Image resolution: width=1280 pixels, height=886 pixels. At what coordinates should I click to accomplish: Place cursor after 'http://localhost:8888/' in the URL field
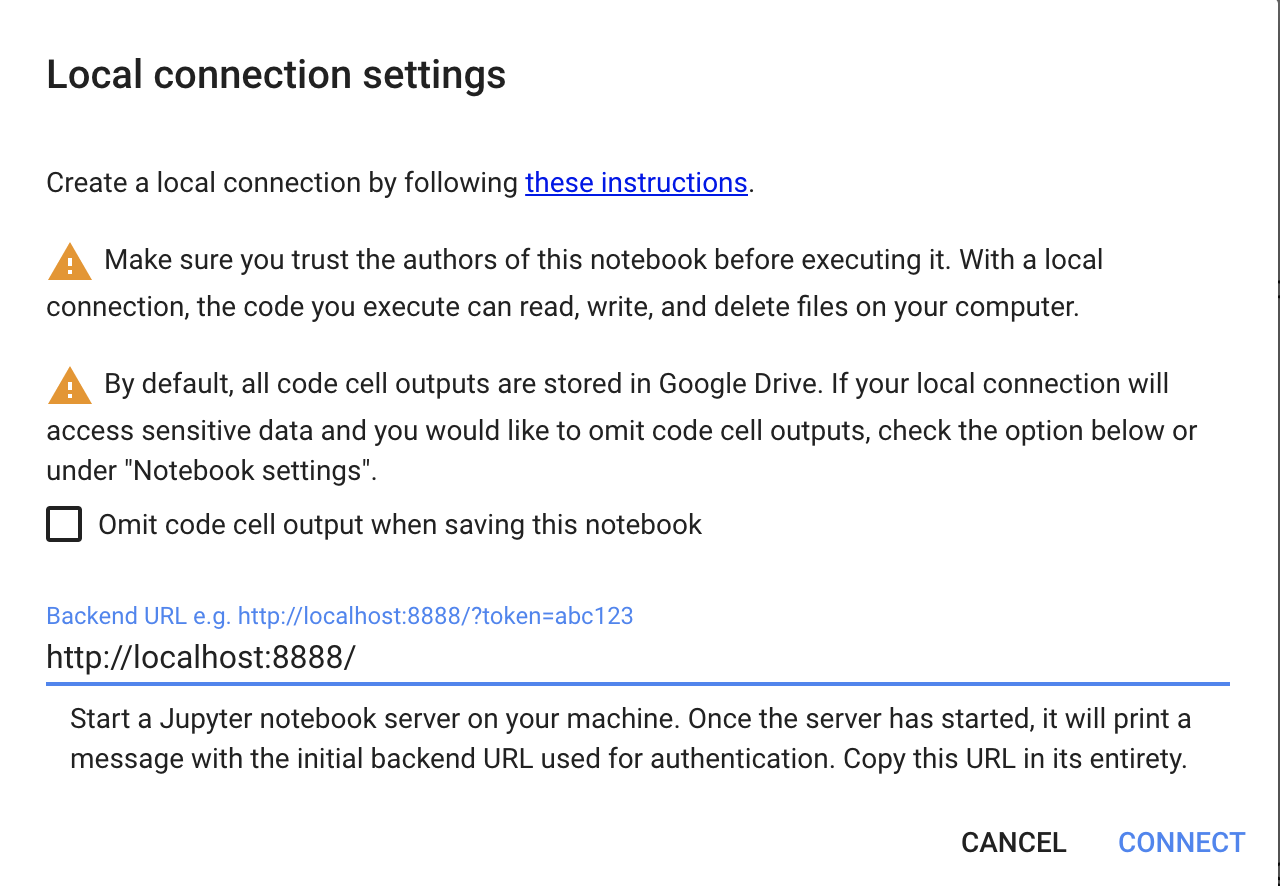[358, 657]
